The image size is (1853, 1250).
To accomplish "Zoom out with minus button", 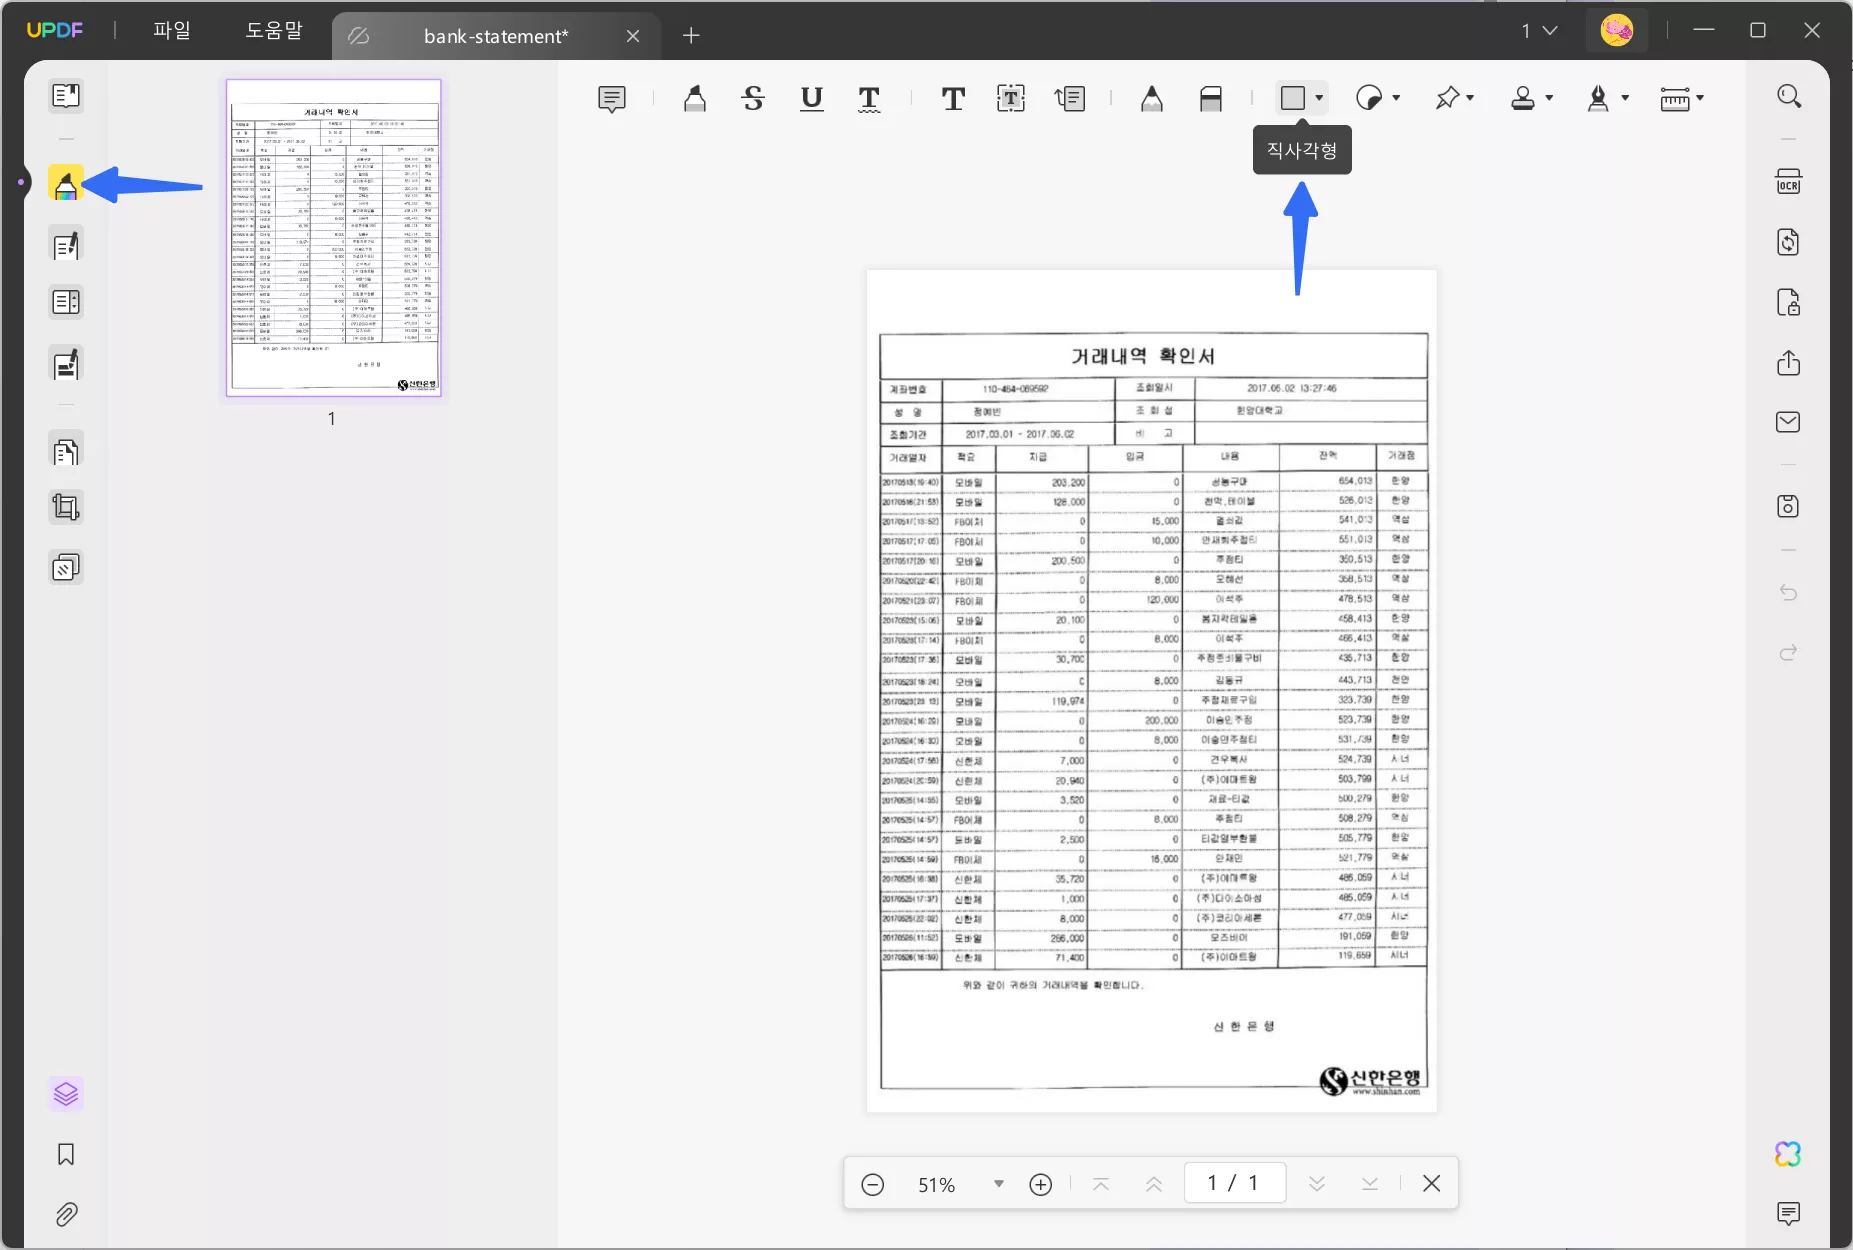I will pyautogui.click(x=873, y=1185).
